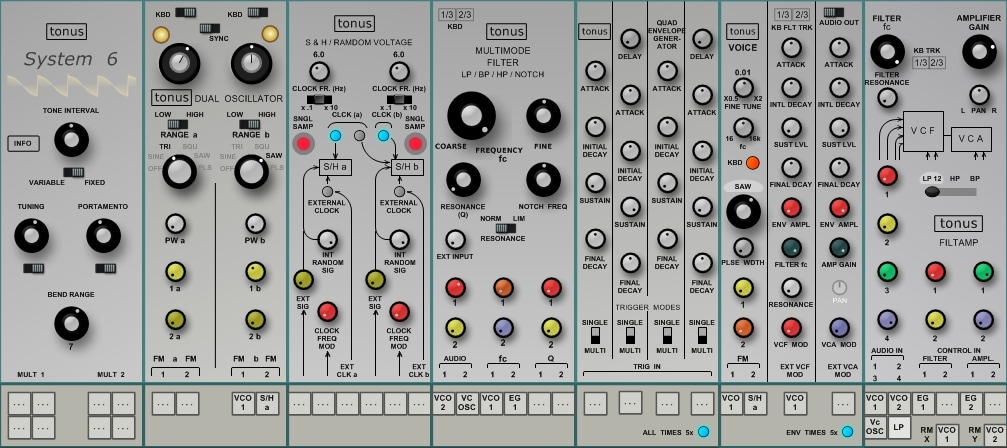Click the oscillator b waveform selector knob

pos(251,171)
